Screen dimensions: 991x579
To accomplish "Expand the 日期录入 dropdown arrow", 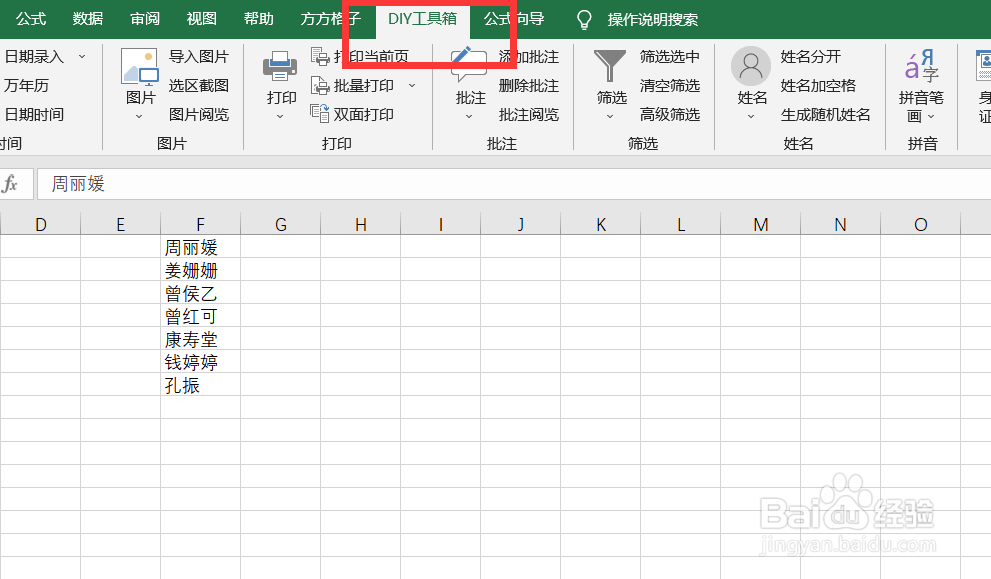I will pyautogui.click(x=82, y=57).
